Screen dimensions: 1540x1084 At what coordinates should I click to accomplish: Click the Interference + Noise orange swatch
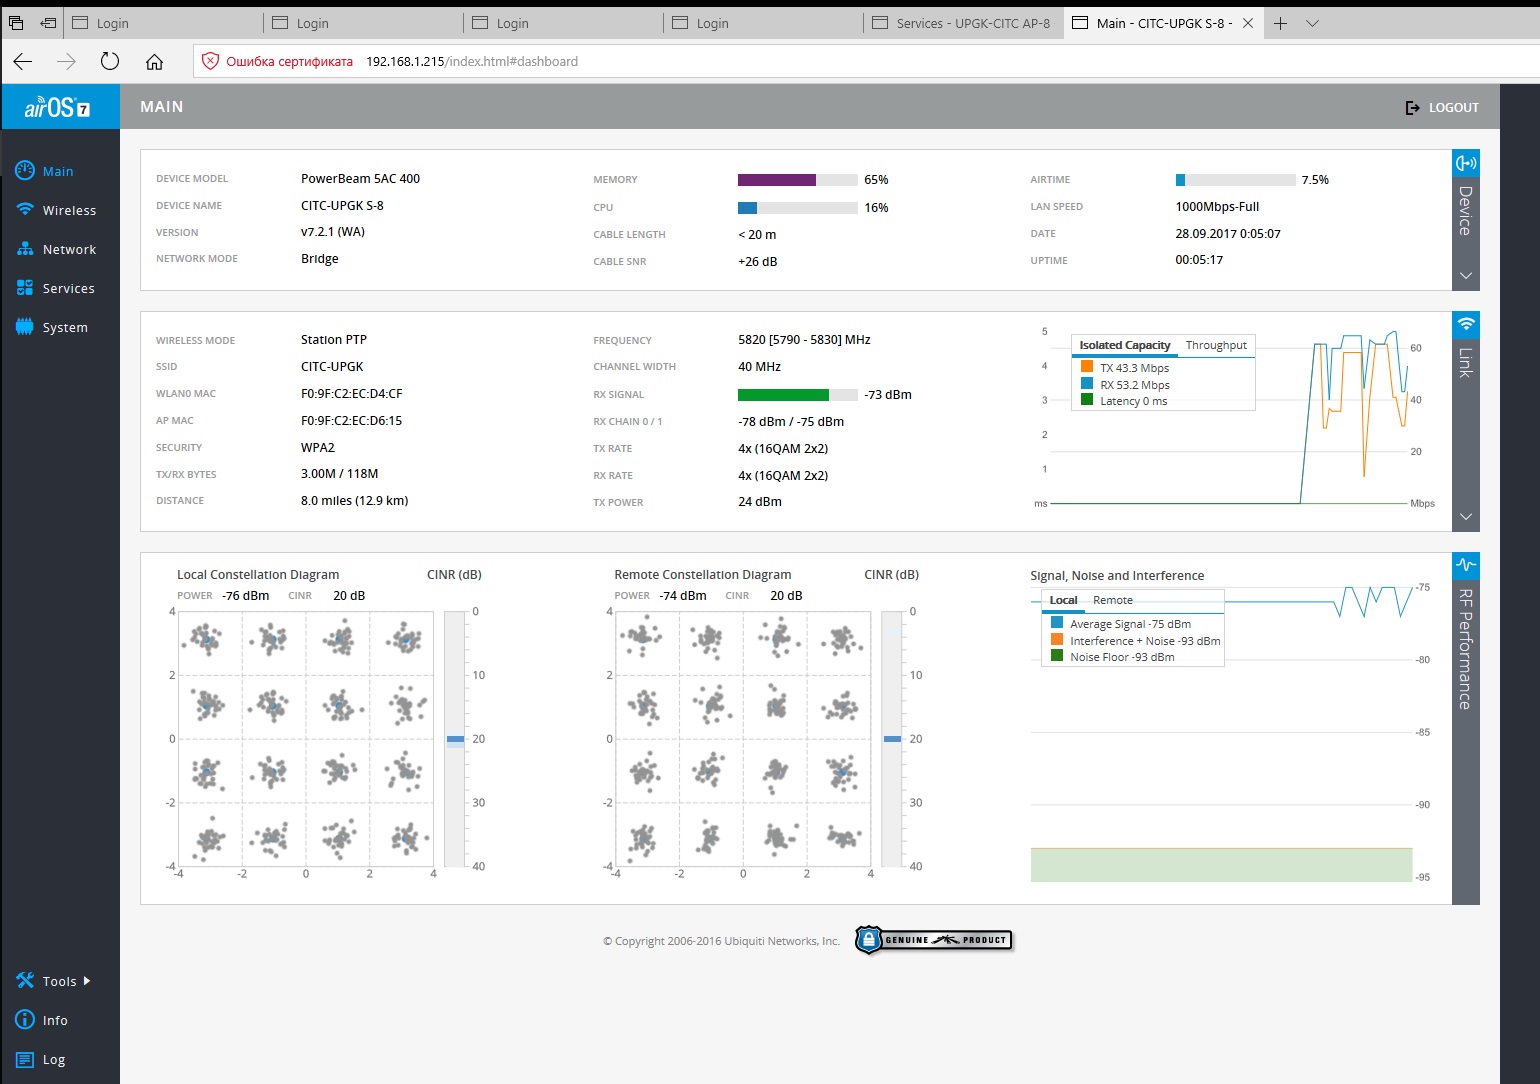pos(1057,640)
